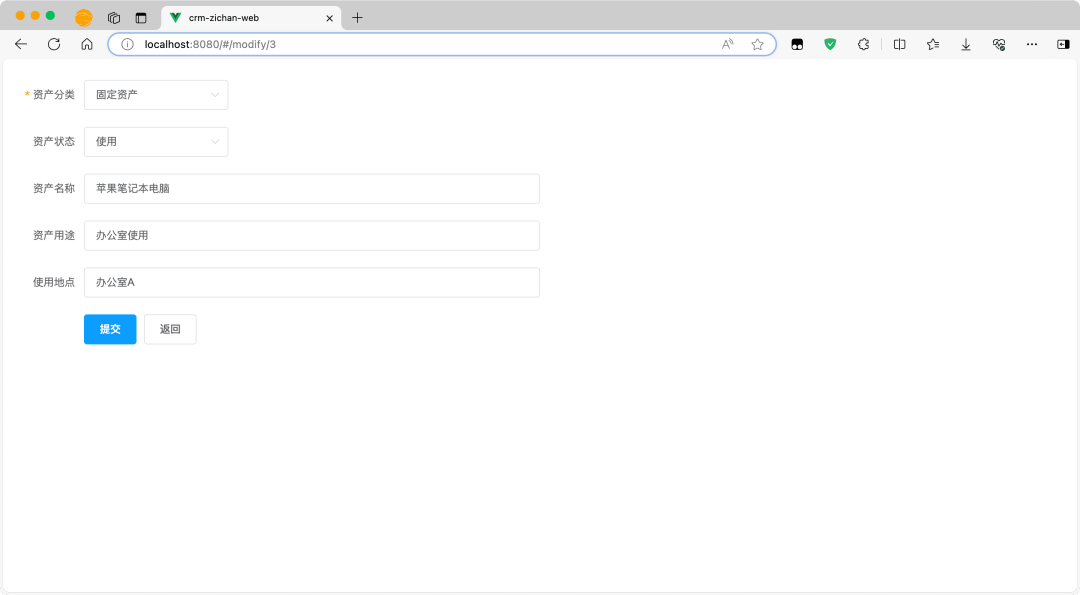Click the macOS yellow minimize window button
Screen dimensions: 1080x595
[35, 16]
